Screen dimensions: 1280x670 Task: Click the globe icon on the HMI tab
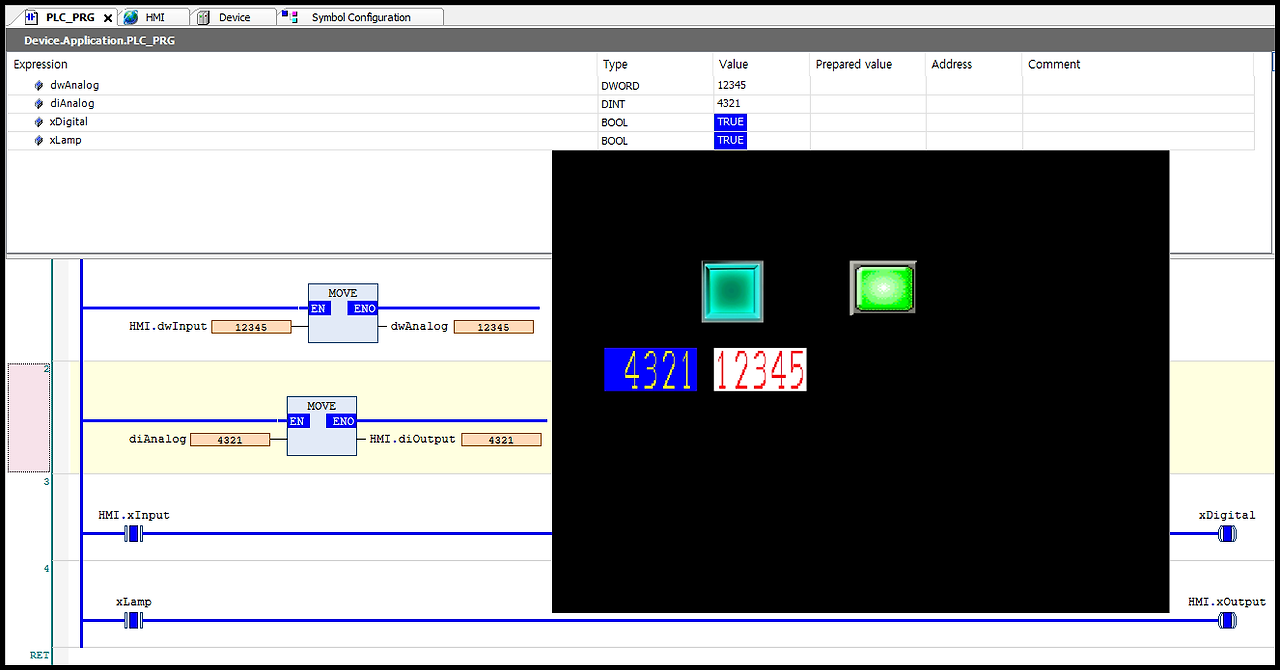tap(128, 16)
